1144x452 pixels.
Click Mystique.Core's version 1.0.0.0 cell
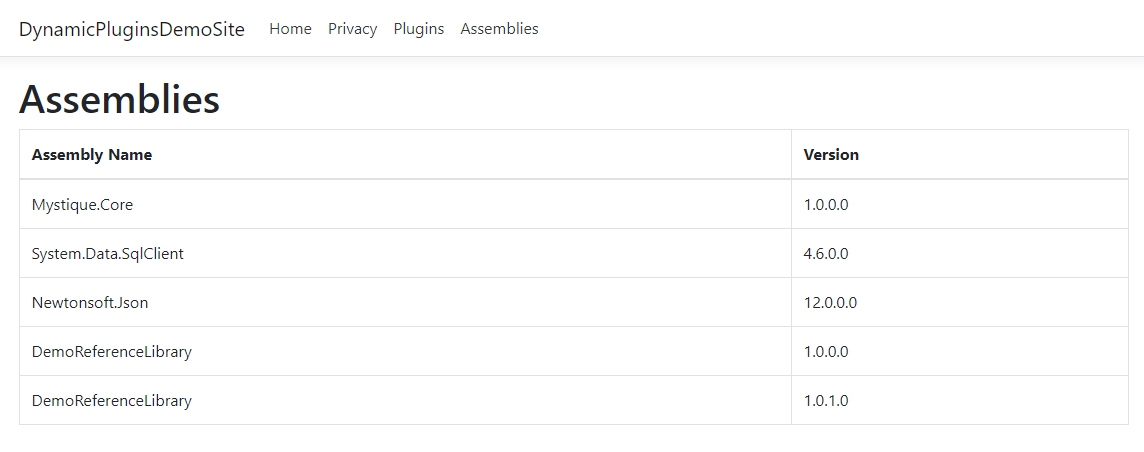pos(826,204)
